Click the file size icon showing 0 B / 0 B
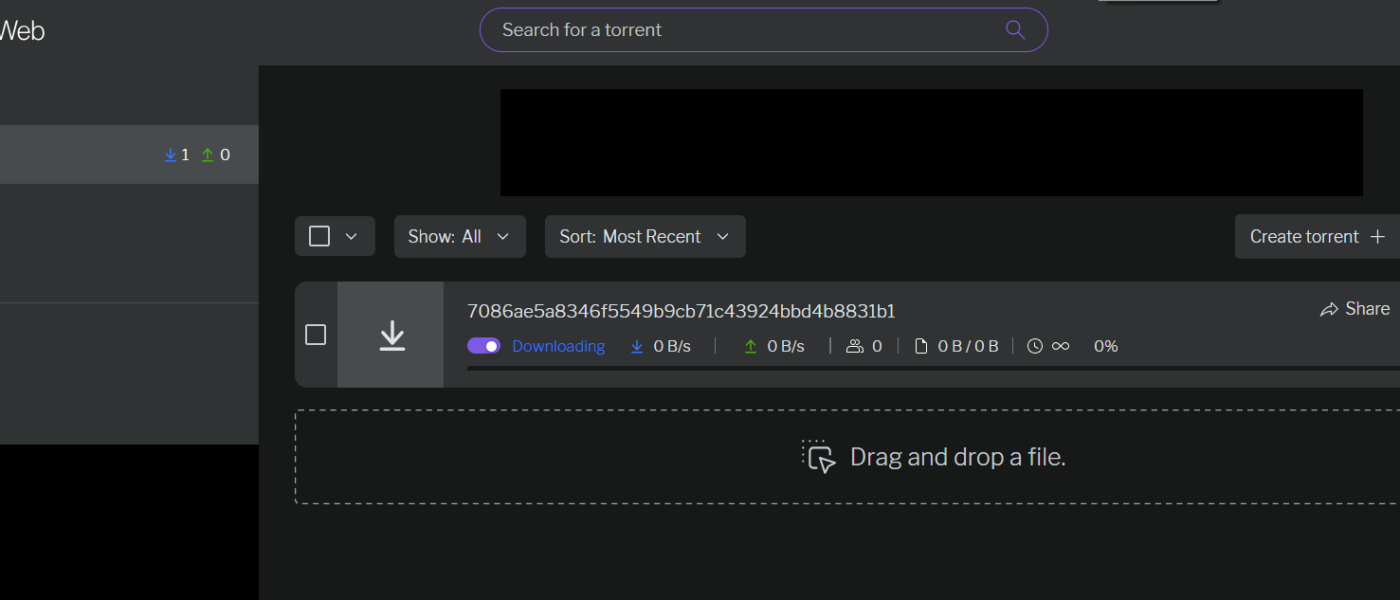Screen dimensions: 1400x600 click(921, 346)
